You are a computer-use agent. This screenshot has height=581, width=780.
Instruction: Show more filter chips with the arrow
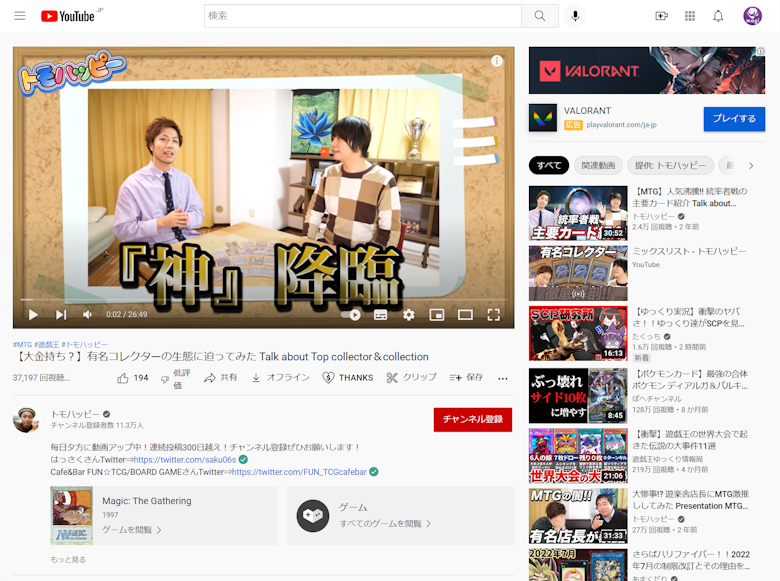tap(751, 166)
